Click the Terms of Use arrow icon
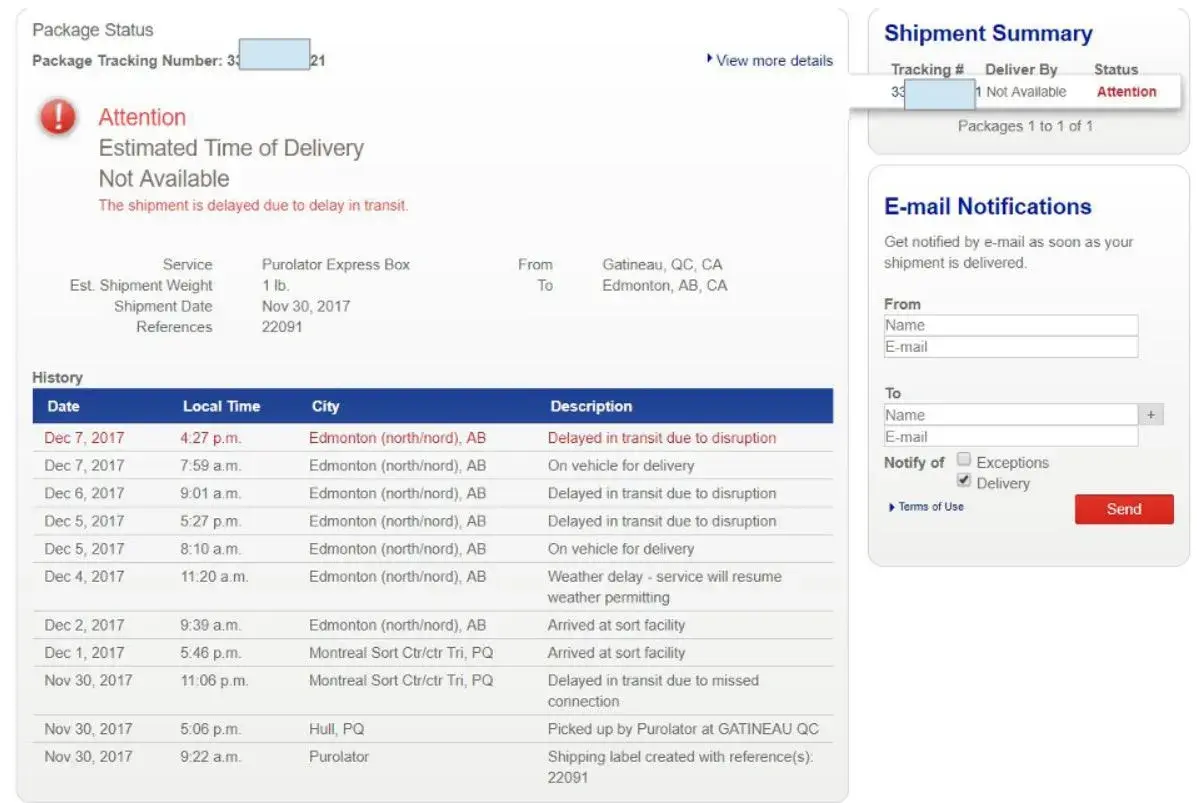Screen dimensions: 1197x803 891,508
